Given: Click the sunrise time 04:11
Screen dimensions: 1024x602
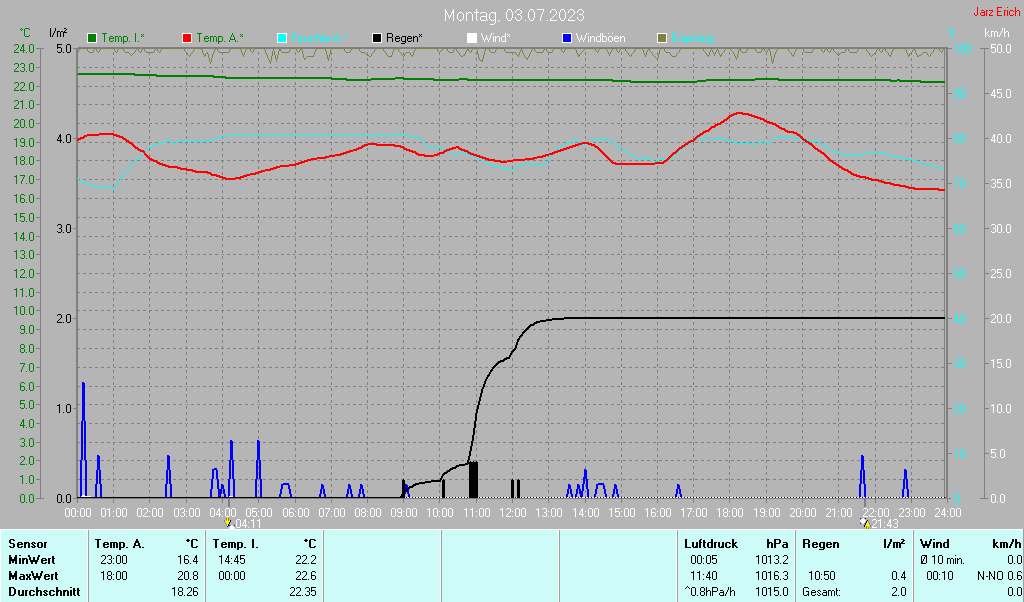Looking at the screenshot, I should [248, 524].
